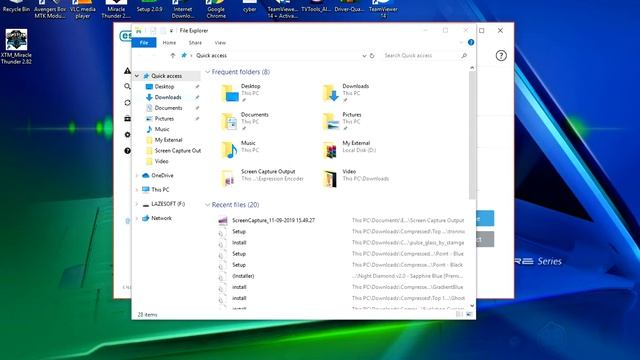The width and height of the screenshot is (640, 360).
Task: Select Downloads in the navigation pane
Action: [x=168, y=97]
